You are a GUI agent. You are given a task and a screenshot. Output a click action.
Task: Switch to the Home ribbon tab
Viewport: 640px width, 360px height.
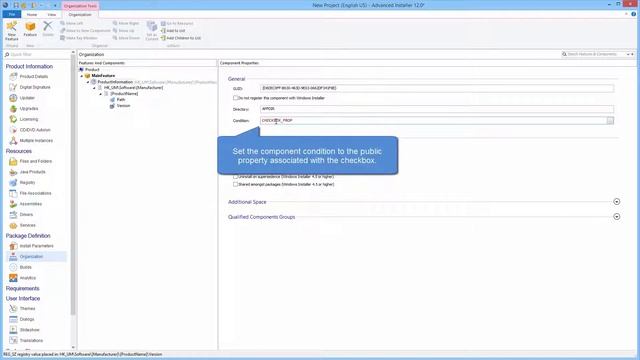click(32, 15)
